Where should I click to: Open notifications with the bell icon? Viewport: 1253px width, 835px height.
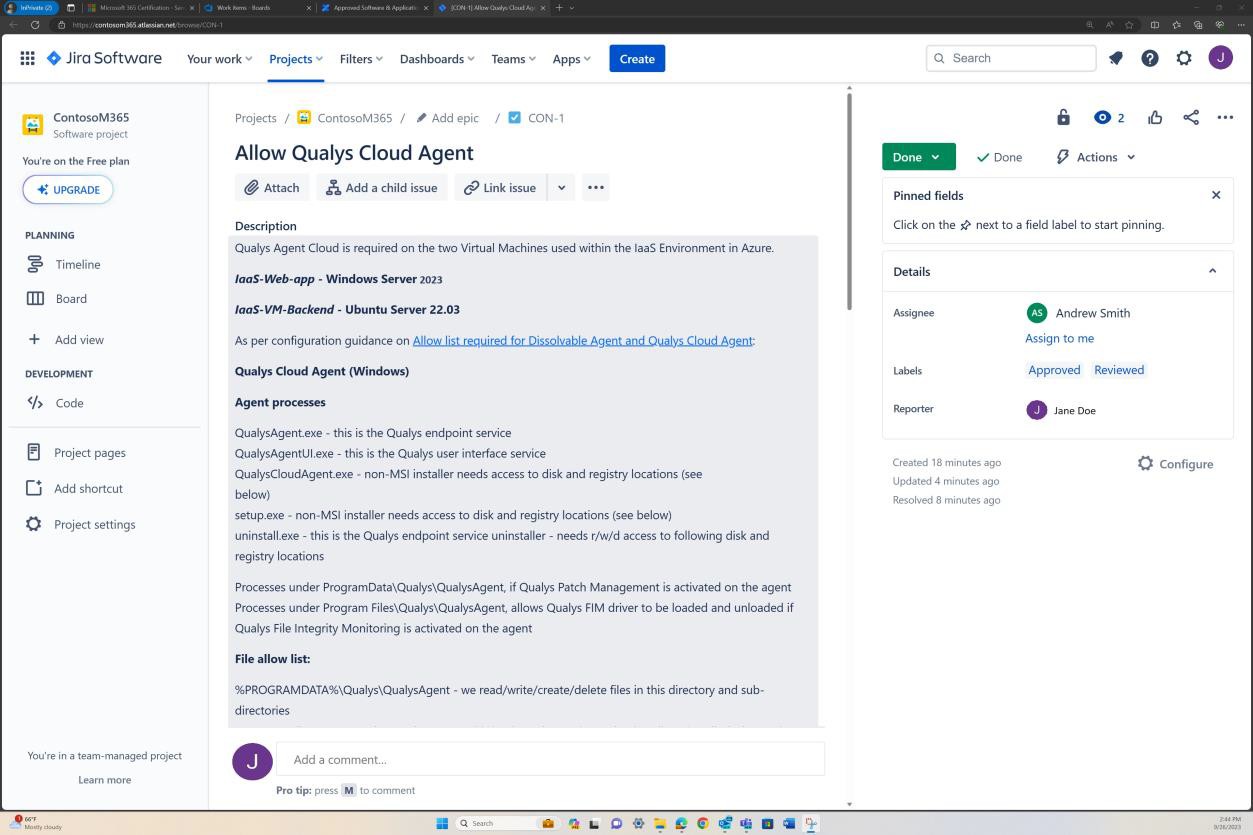(1115, 58)
